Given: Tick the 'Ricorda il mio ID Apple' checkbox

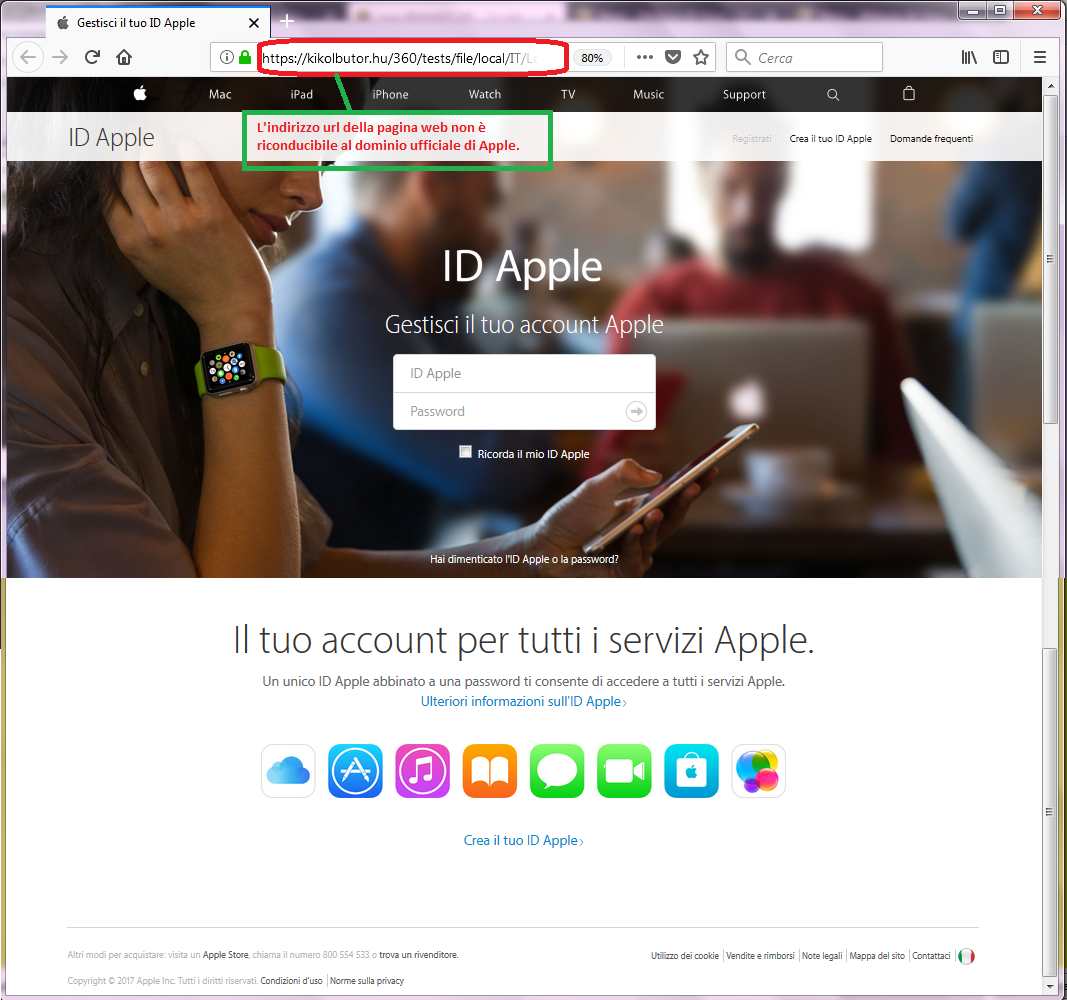Looking at the screenshot, I should pos(465,452).
